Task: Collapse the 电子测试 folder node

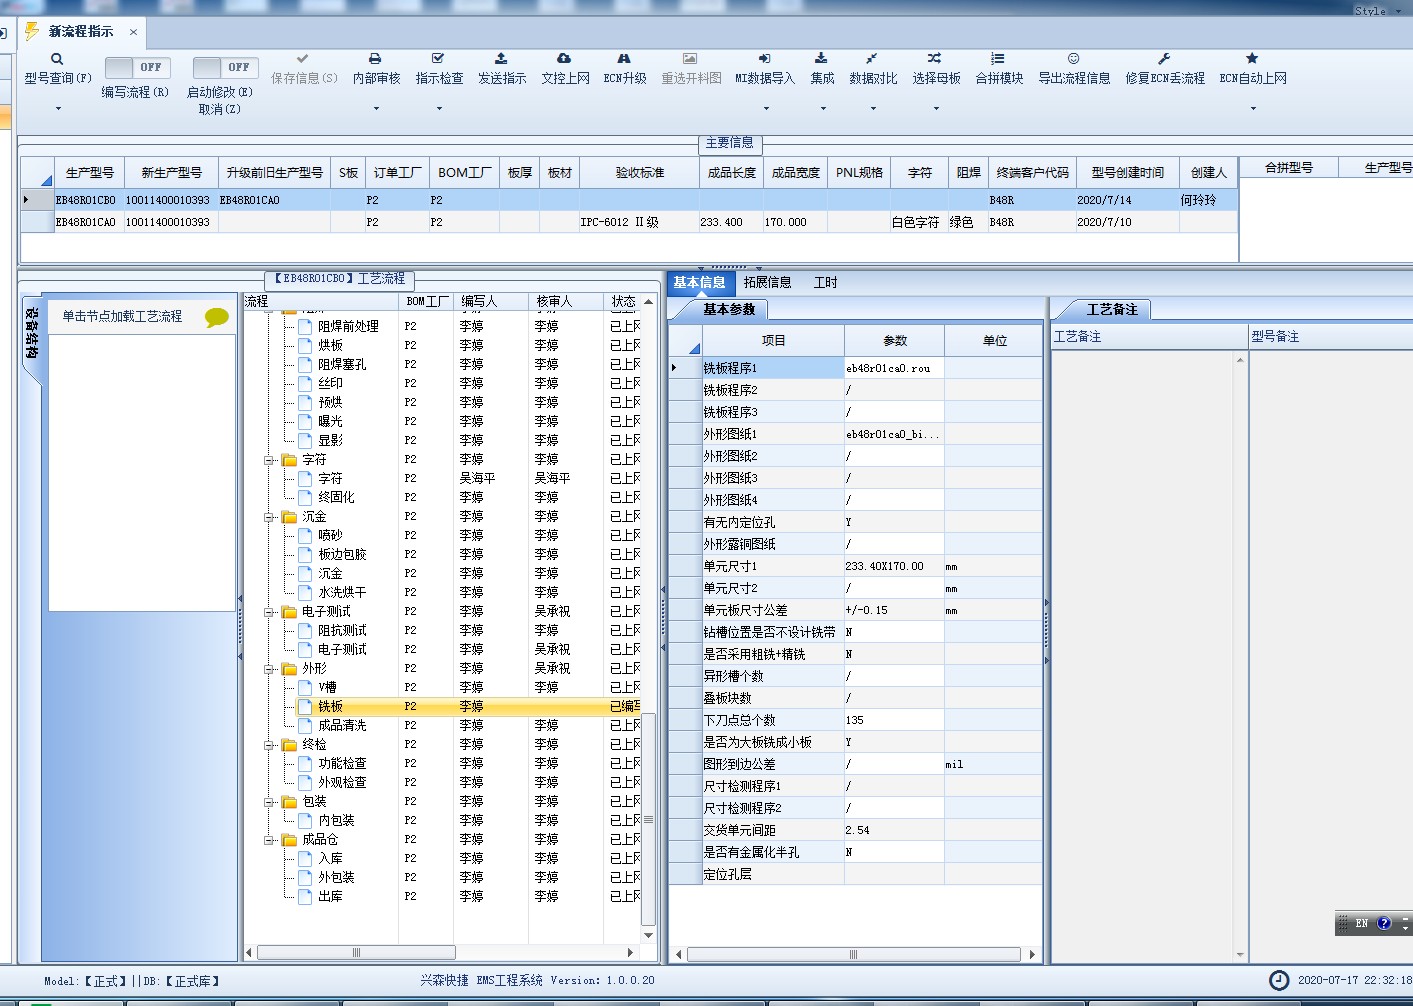Action: coord(269,612)
